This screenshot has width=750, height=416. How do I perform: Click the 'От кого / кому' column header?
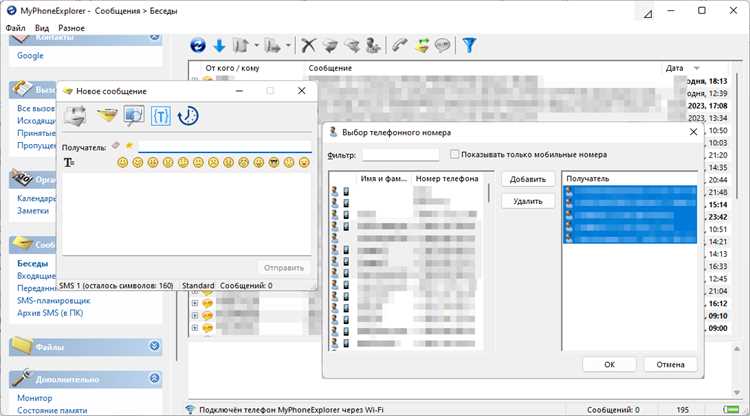[x=232, y=68]
